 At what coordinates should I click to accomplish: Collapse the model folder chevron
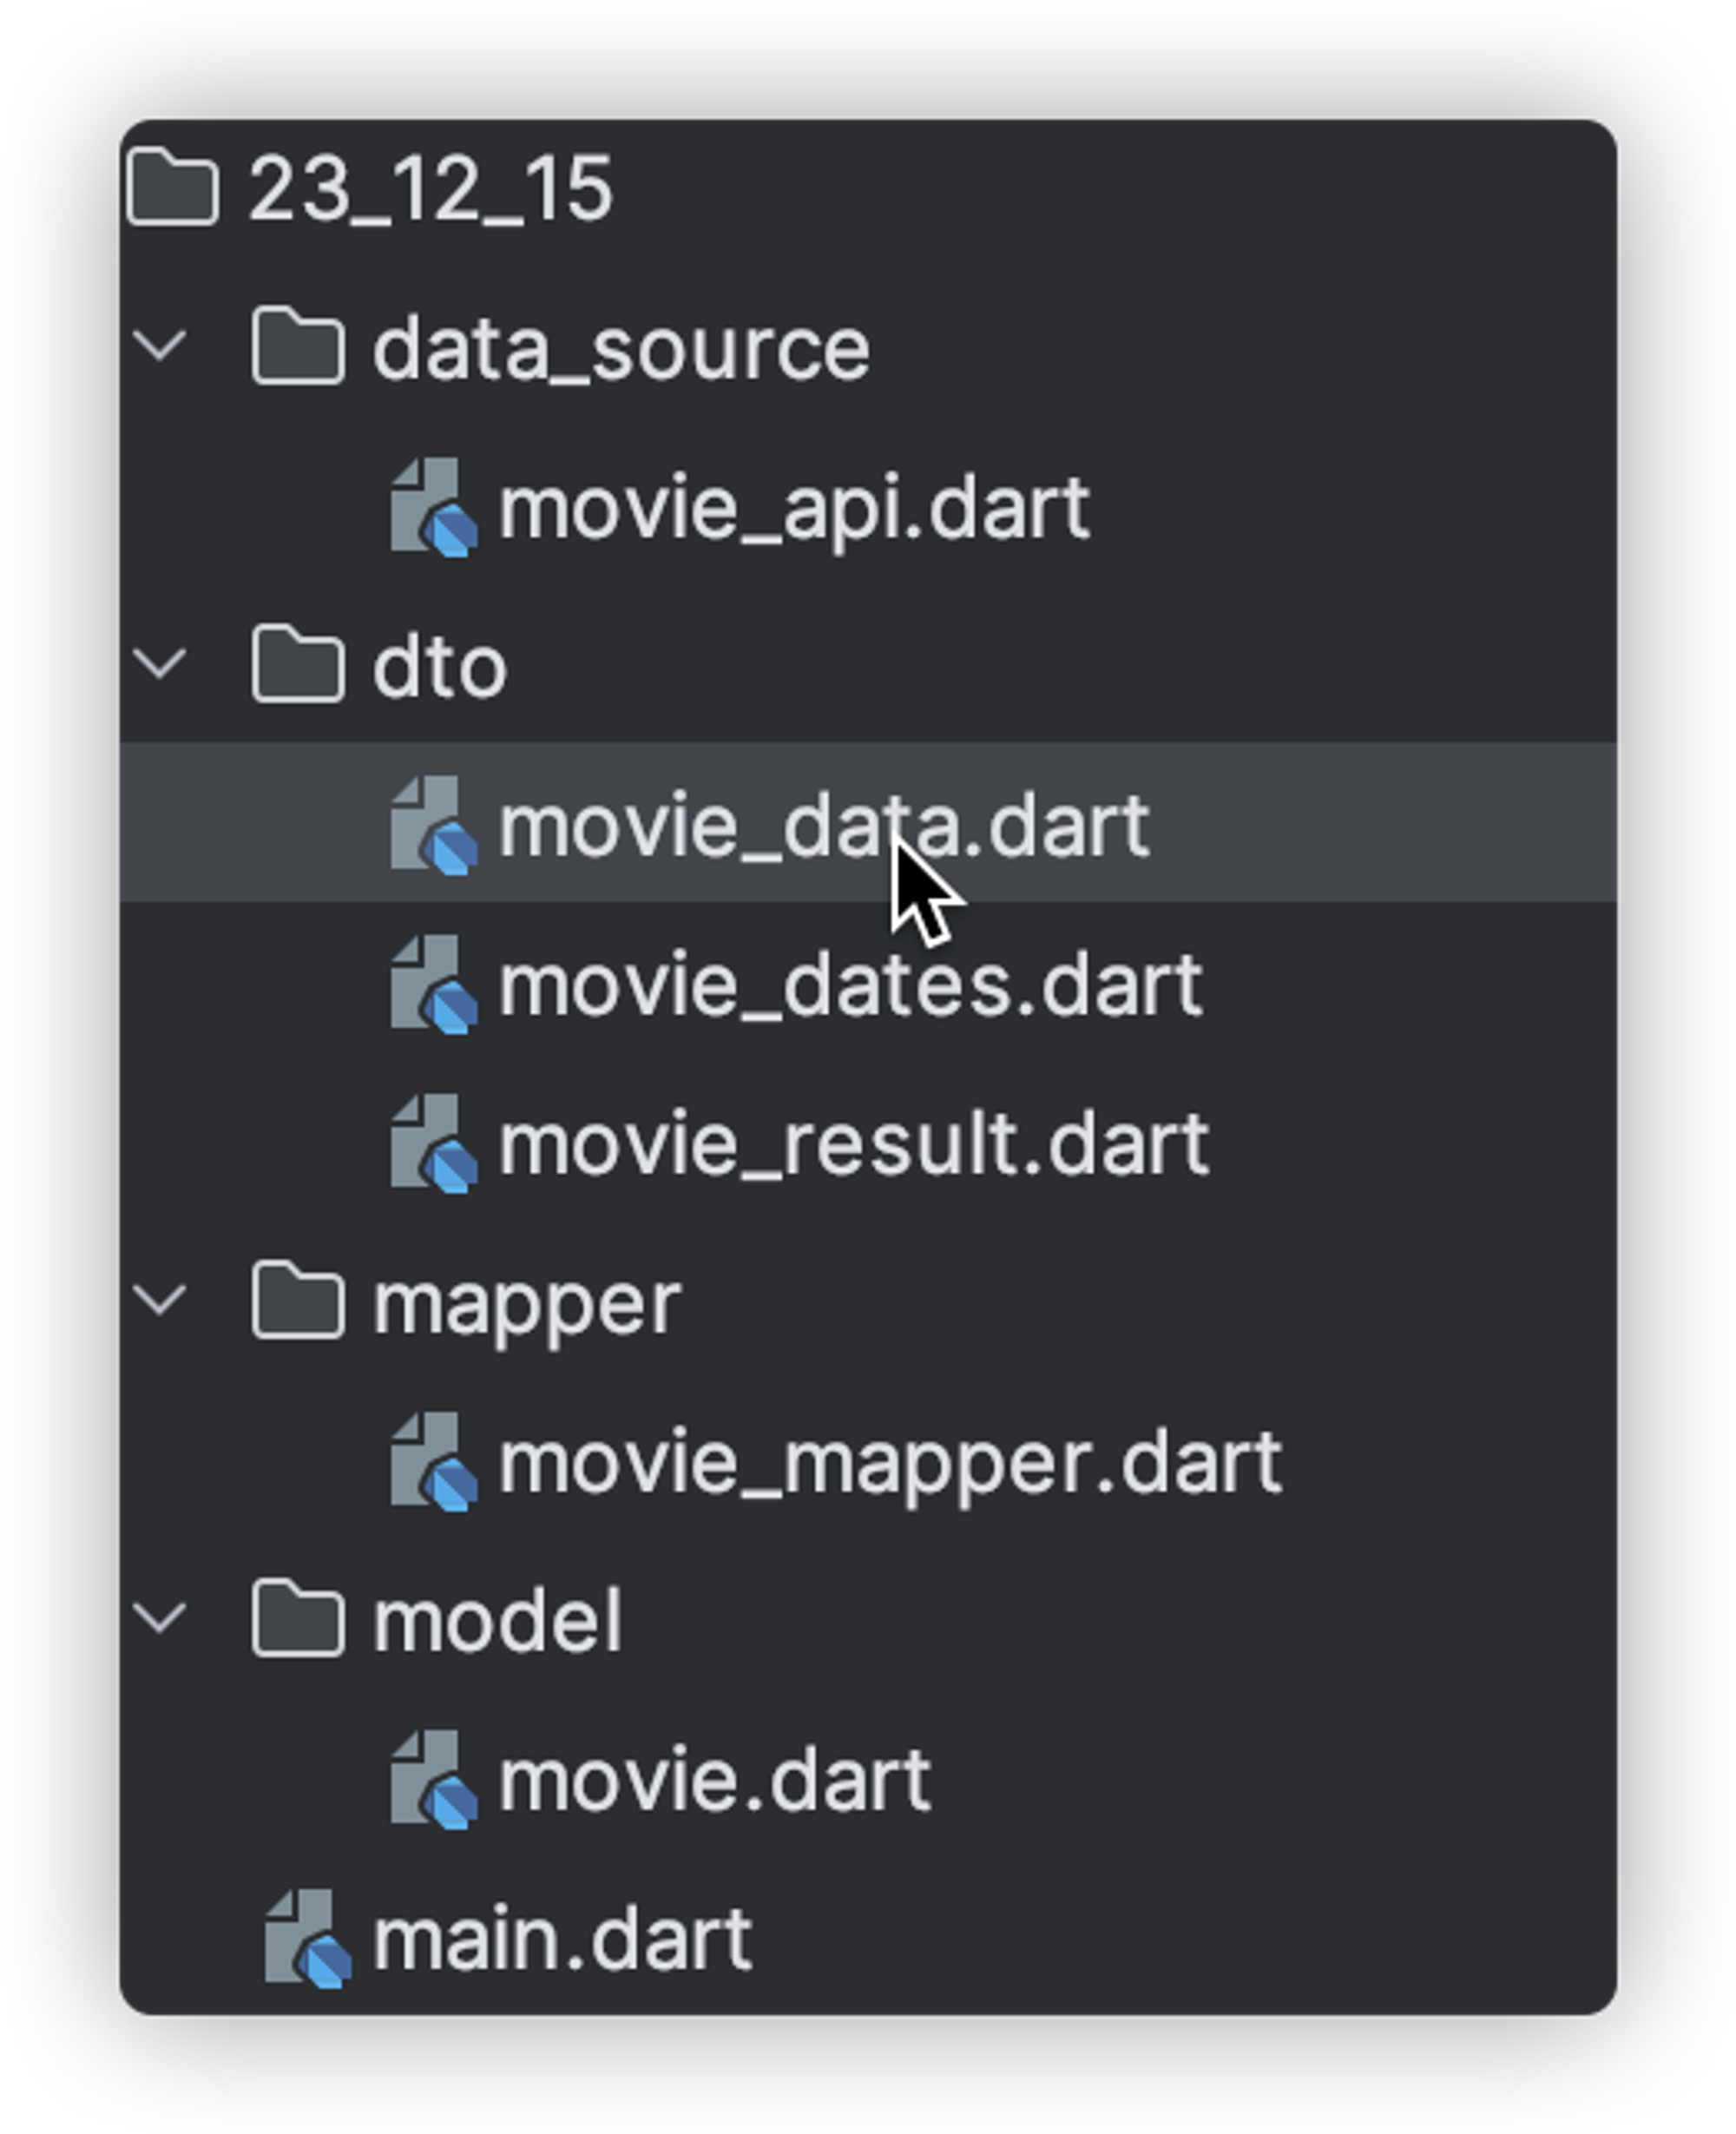[x=160, y=1618]
